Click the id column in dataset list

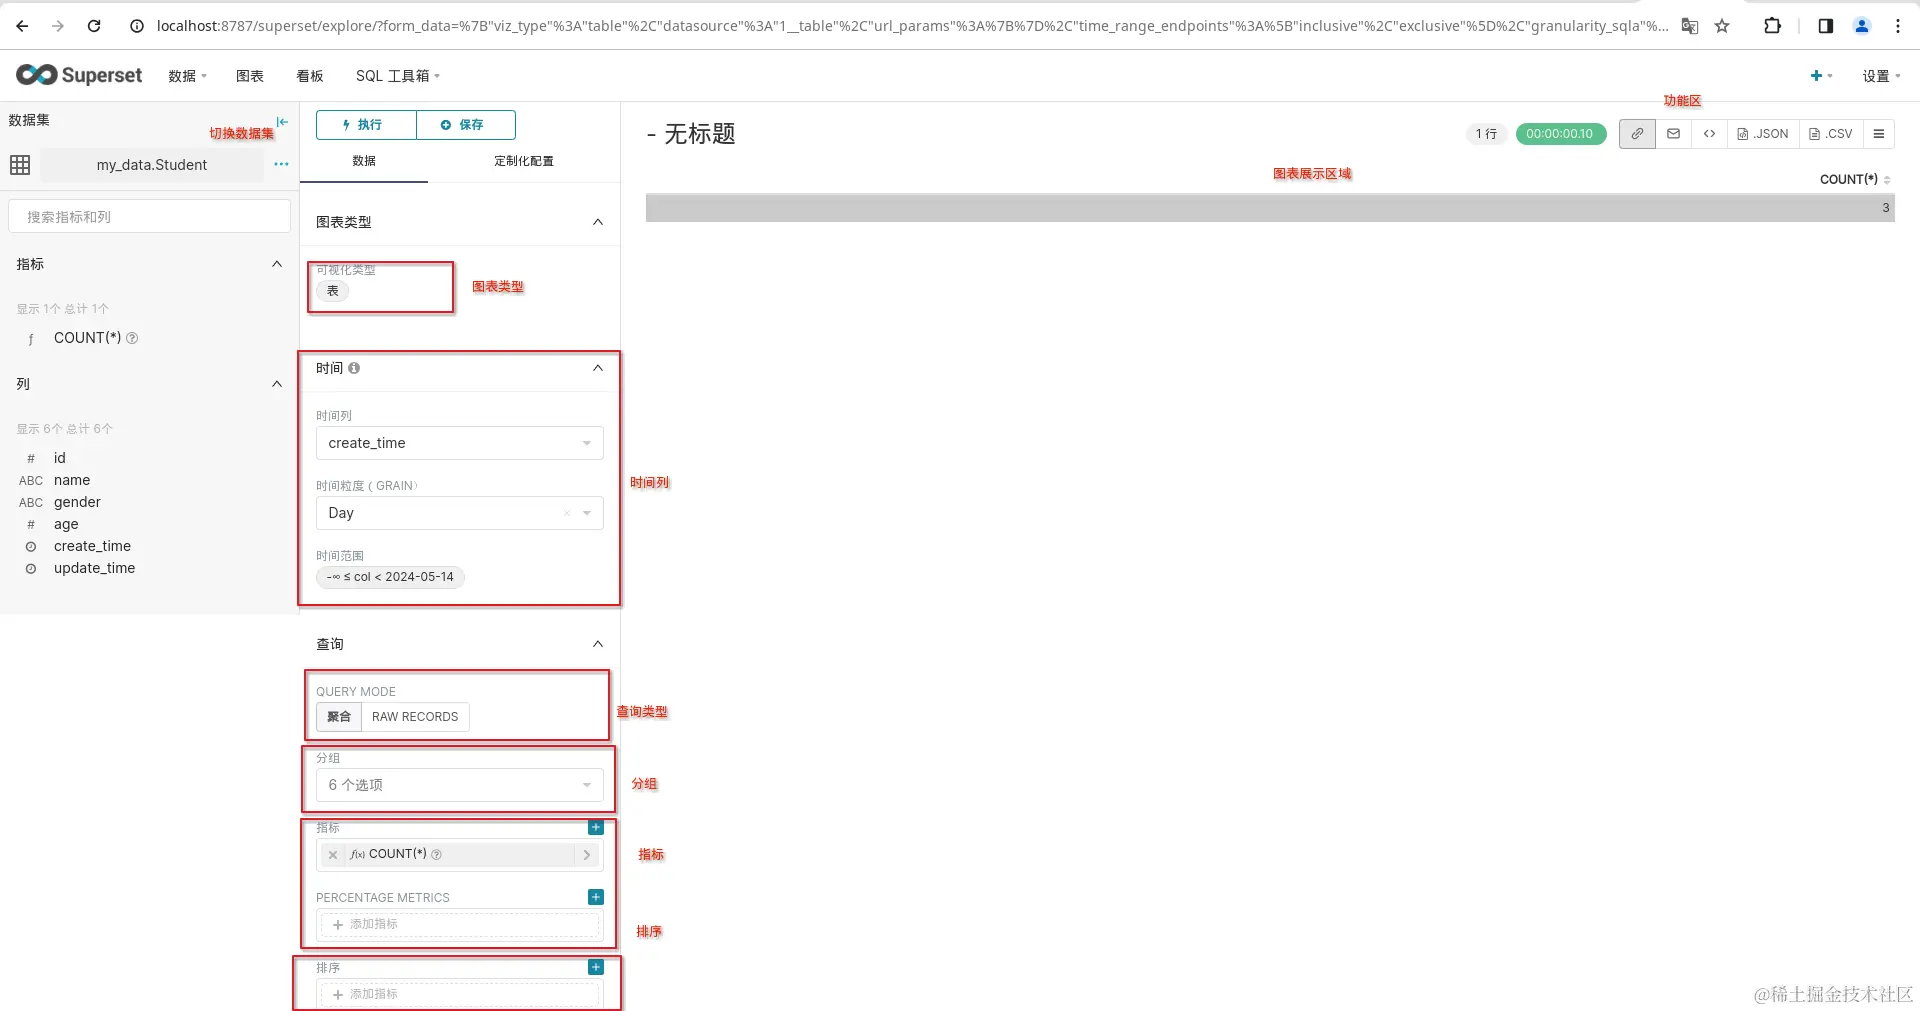pos(60,458)
